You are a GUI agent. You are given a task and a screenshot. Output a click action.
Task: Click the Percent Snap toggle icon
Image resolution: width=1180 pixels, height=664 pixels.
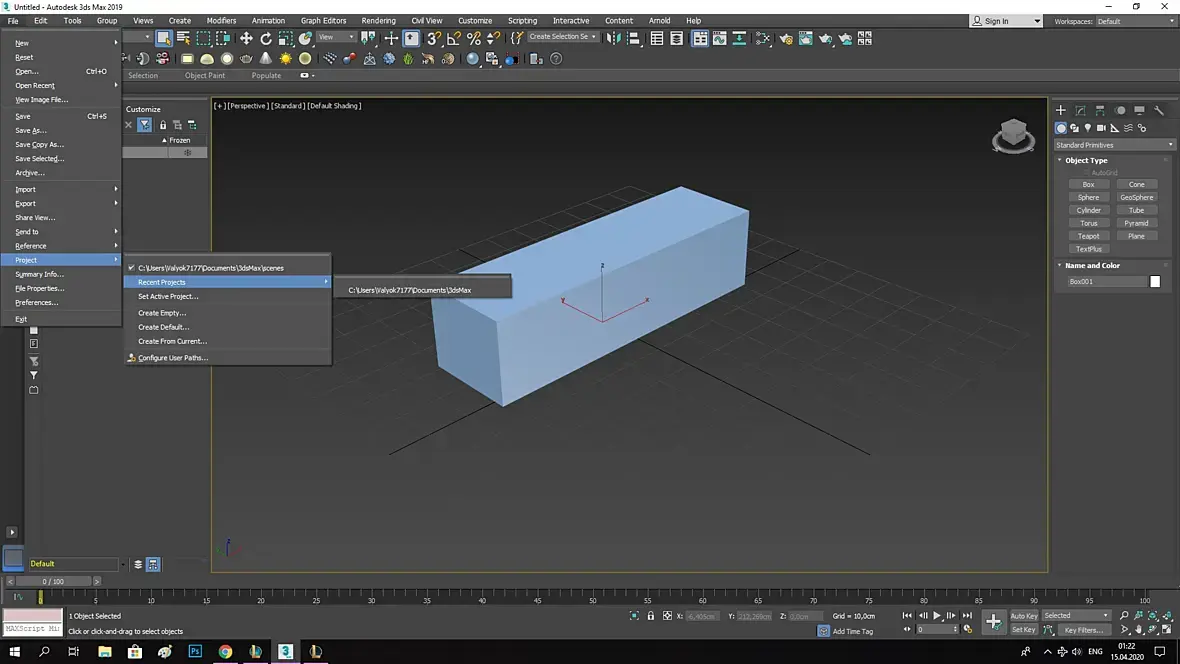coord(474,39)
